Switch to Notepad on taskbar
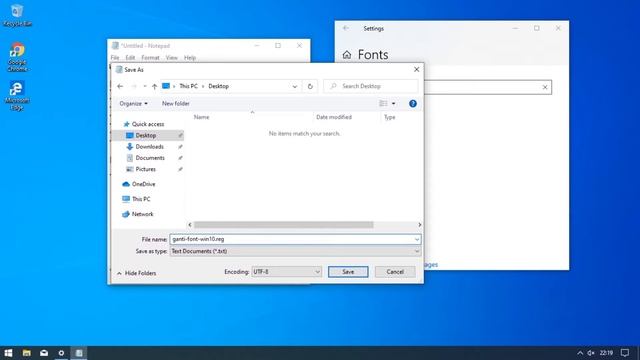The width and height of the screenshot is (640, 360). (79, 353)
